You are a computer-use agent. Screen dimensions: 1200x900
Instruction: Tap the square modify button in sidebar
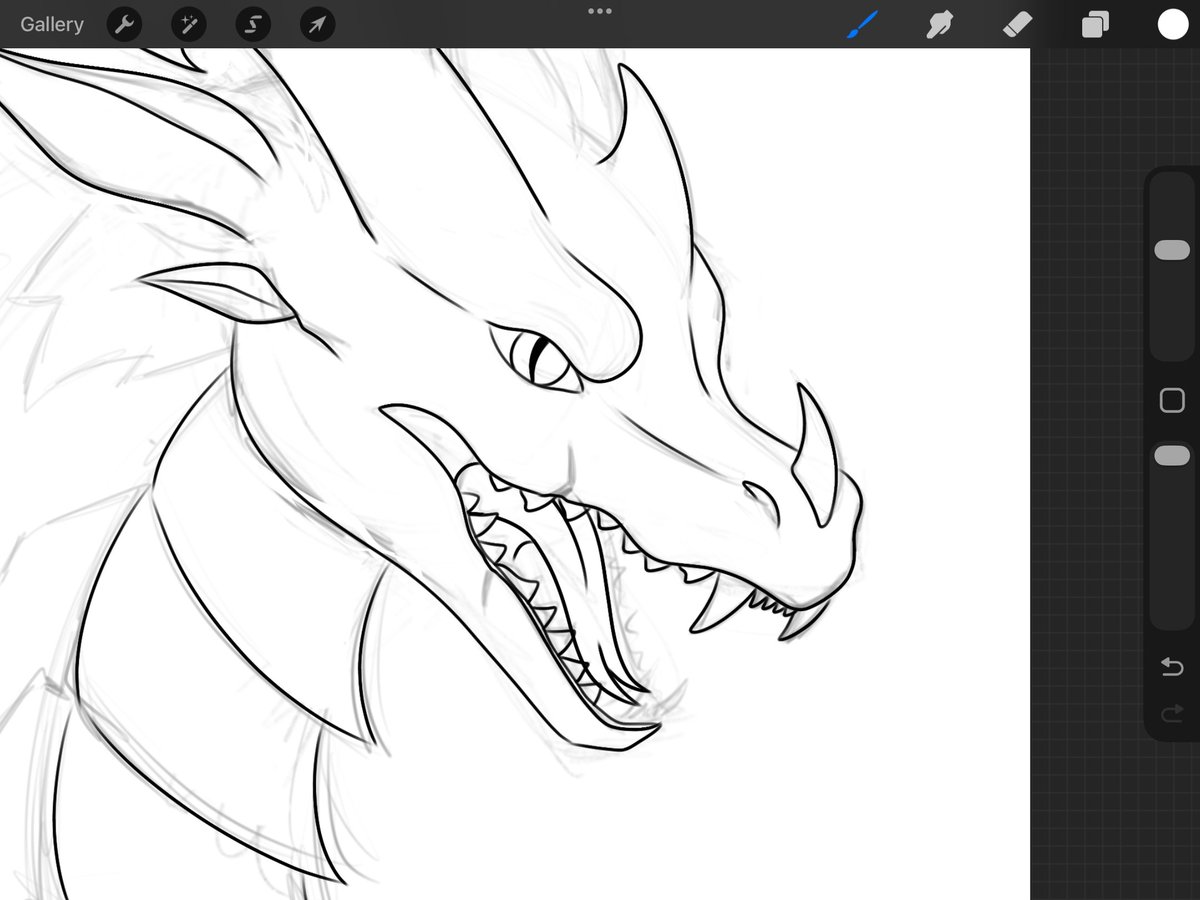pos(1172,401)
